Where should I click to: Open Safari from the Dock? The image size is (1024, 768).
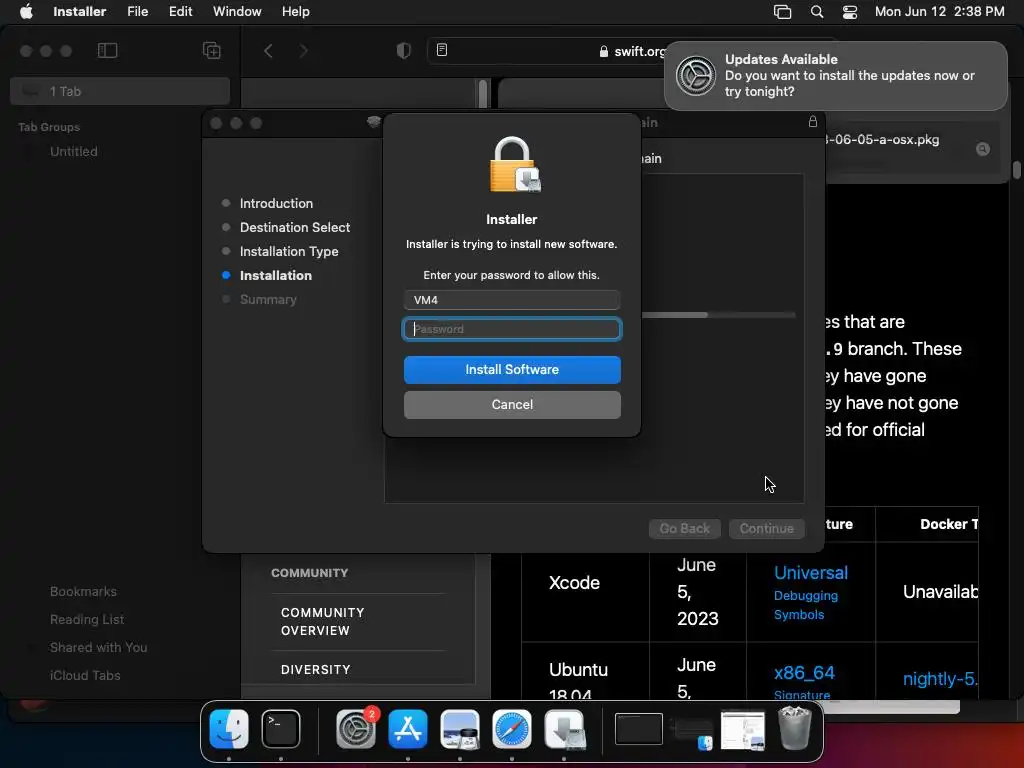[511, 729]
